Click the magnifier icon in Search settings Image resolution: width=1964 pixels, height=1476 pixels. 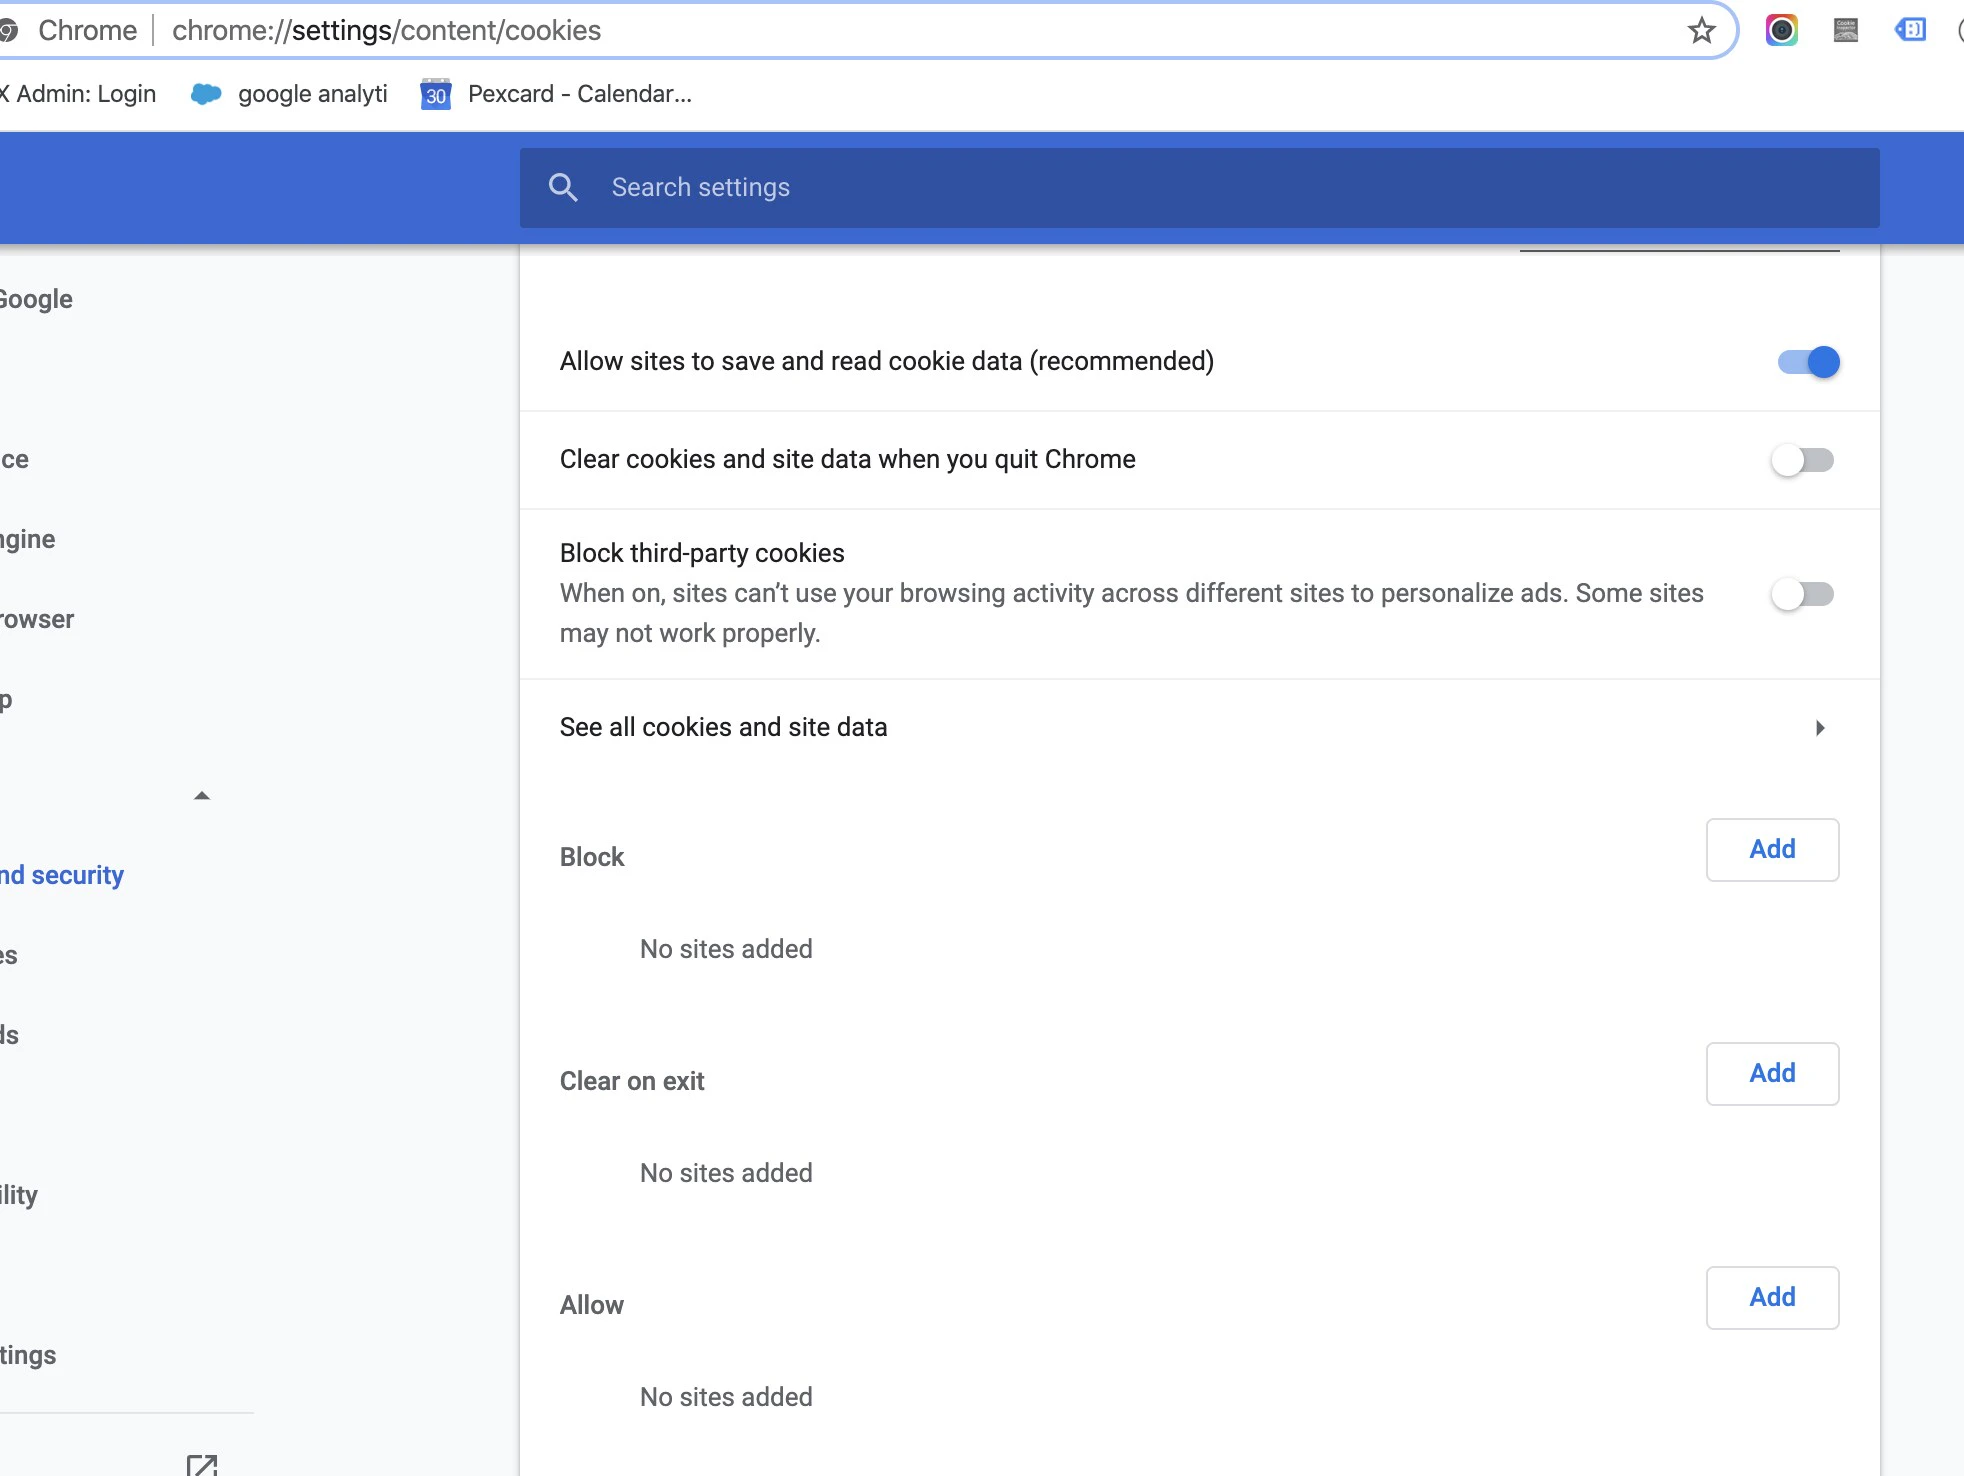pos(563,187)
